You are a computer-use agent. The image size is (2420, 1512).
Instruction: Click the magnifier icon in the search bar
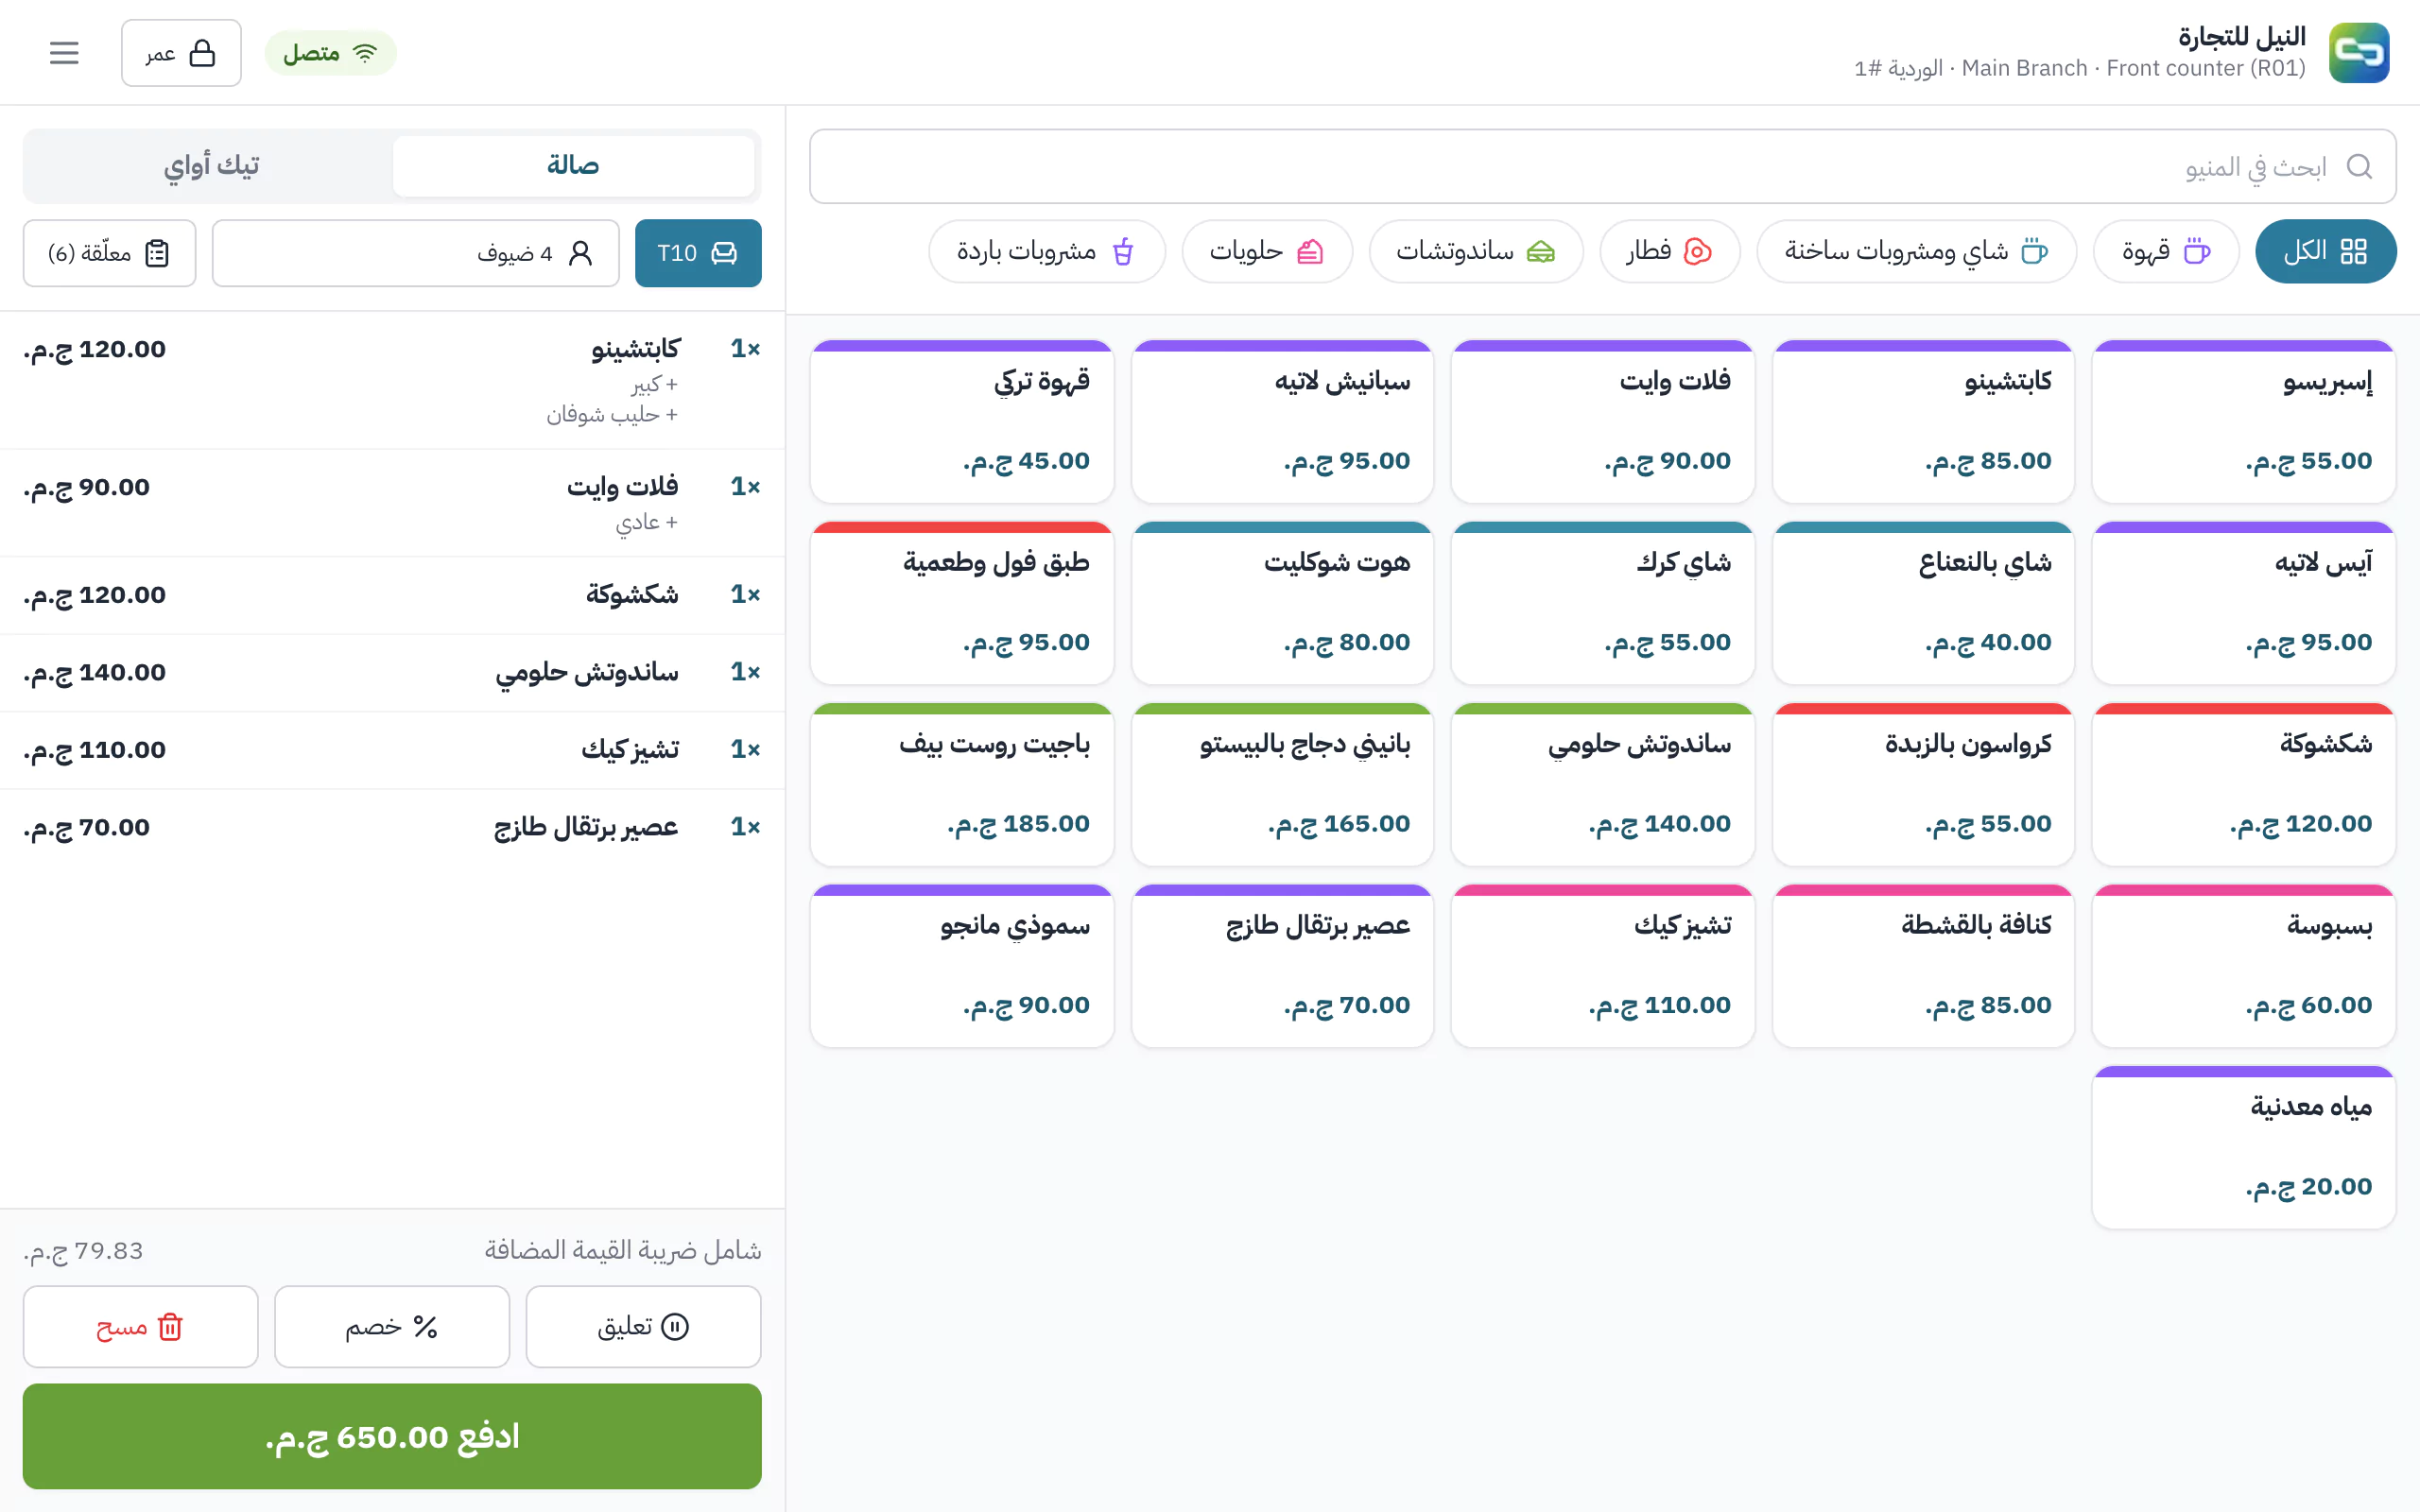2359,166
